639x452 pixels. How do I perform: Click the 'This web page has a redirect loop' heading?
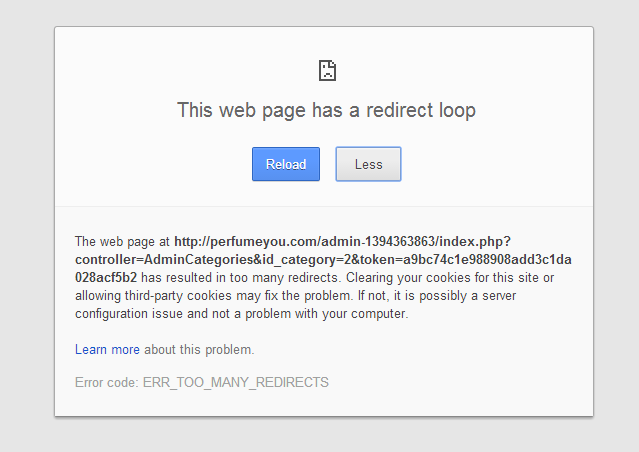click(326, 110)
